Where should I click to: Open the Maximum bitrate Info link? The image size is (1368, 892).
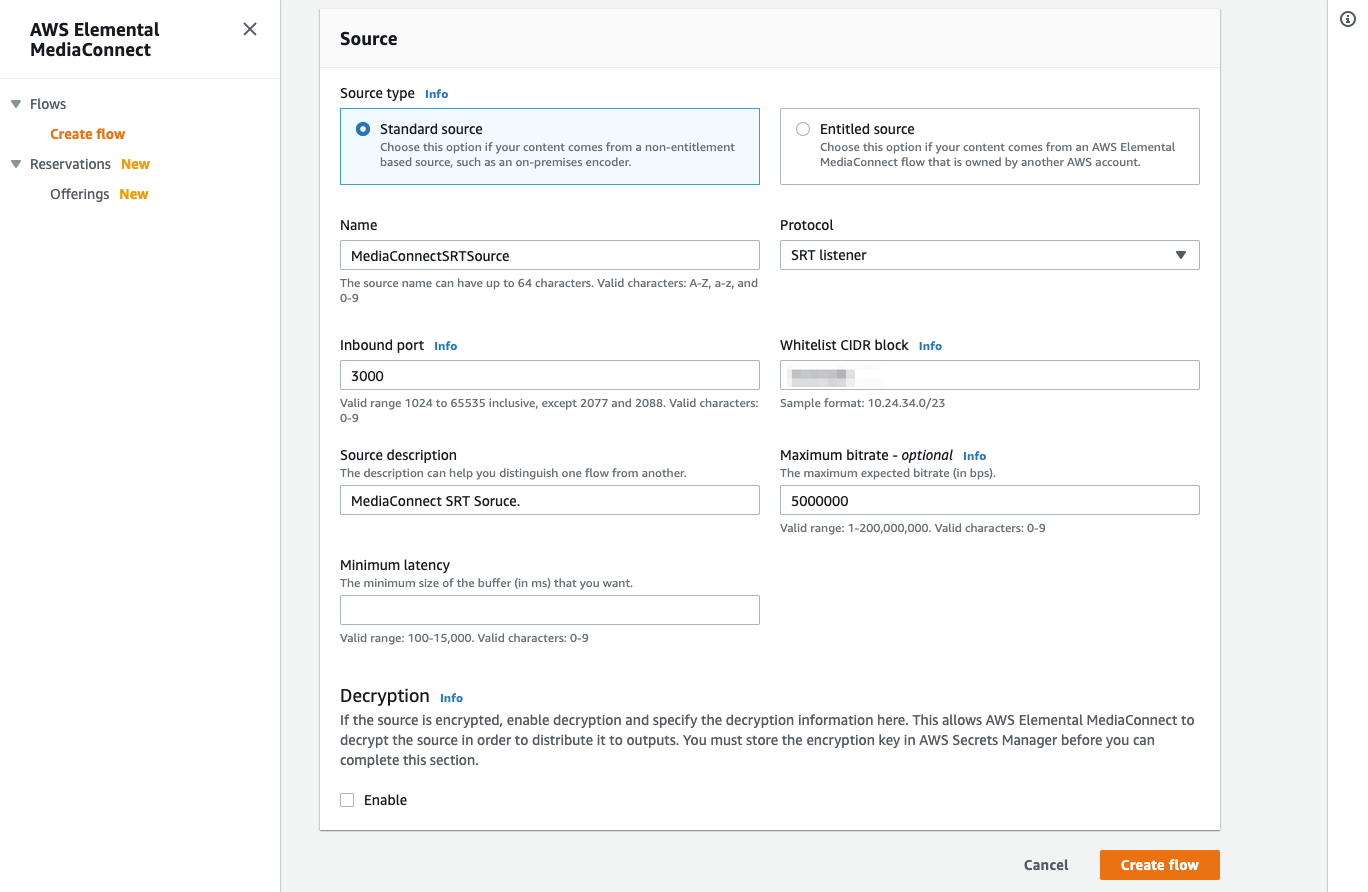coord(974,455)
